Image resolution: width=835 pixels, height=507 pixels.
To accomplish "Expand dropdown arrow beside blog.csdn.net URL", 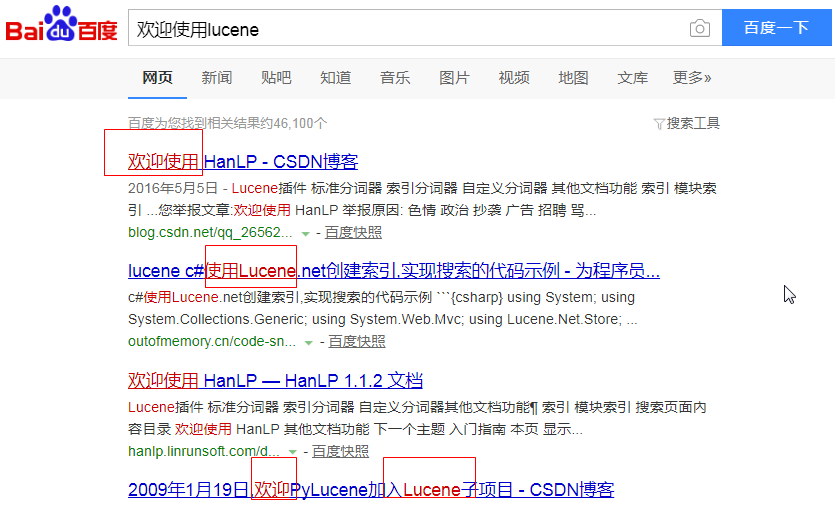I will point(305,234).
